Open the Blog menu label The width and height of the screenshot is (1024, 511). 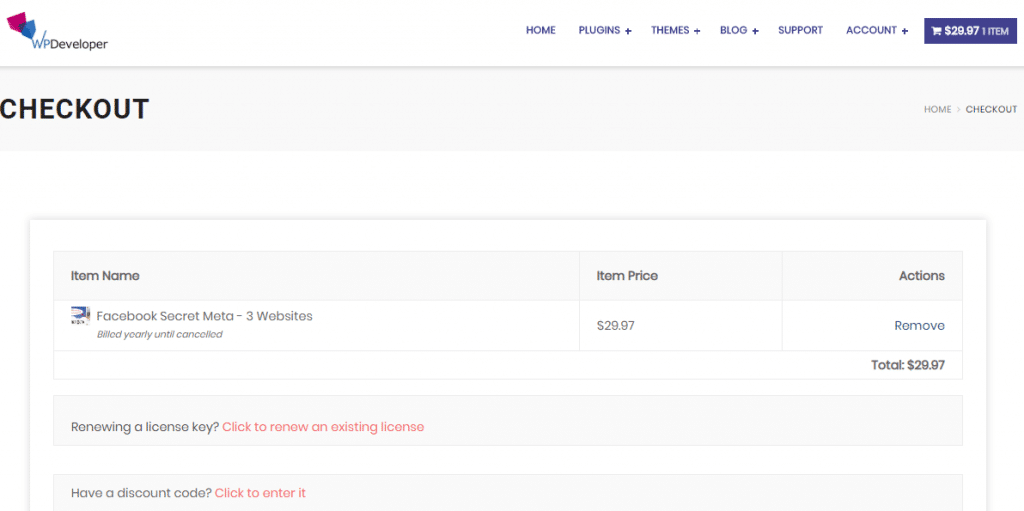click(x=733, y=31)
